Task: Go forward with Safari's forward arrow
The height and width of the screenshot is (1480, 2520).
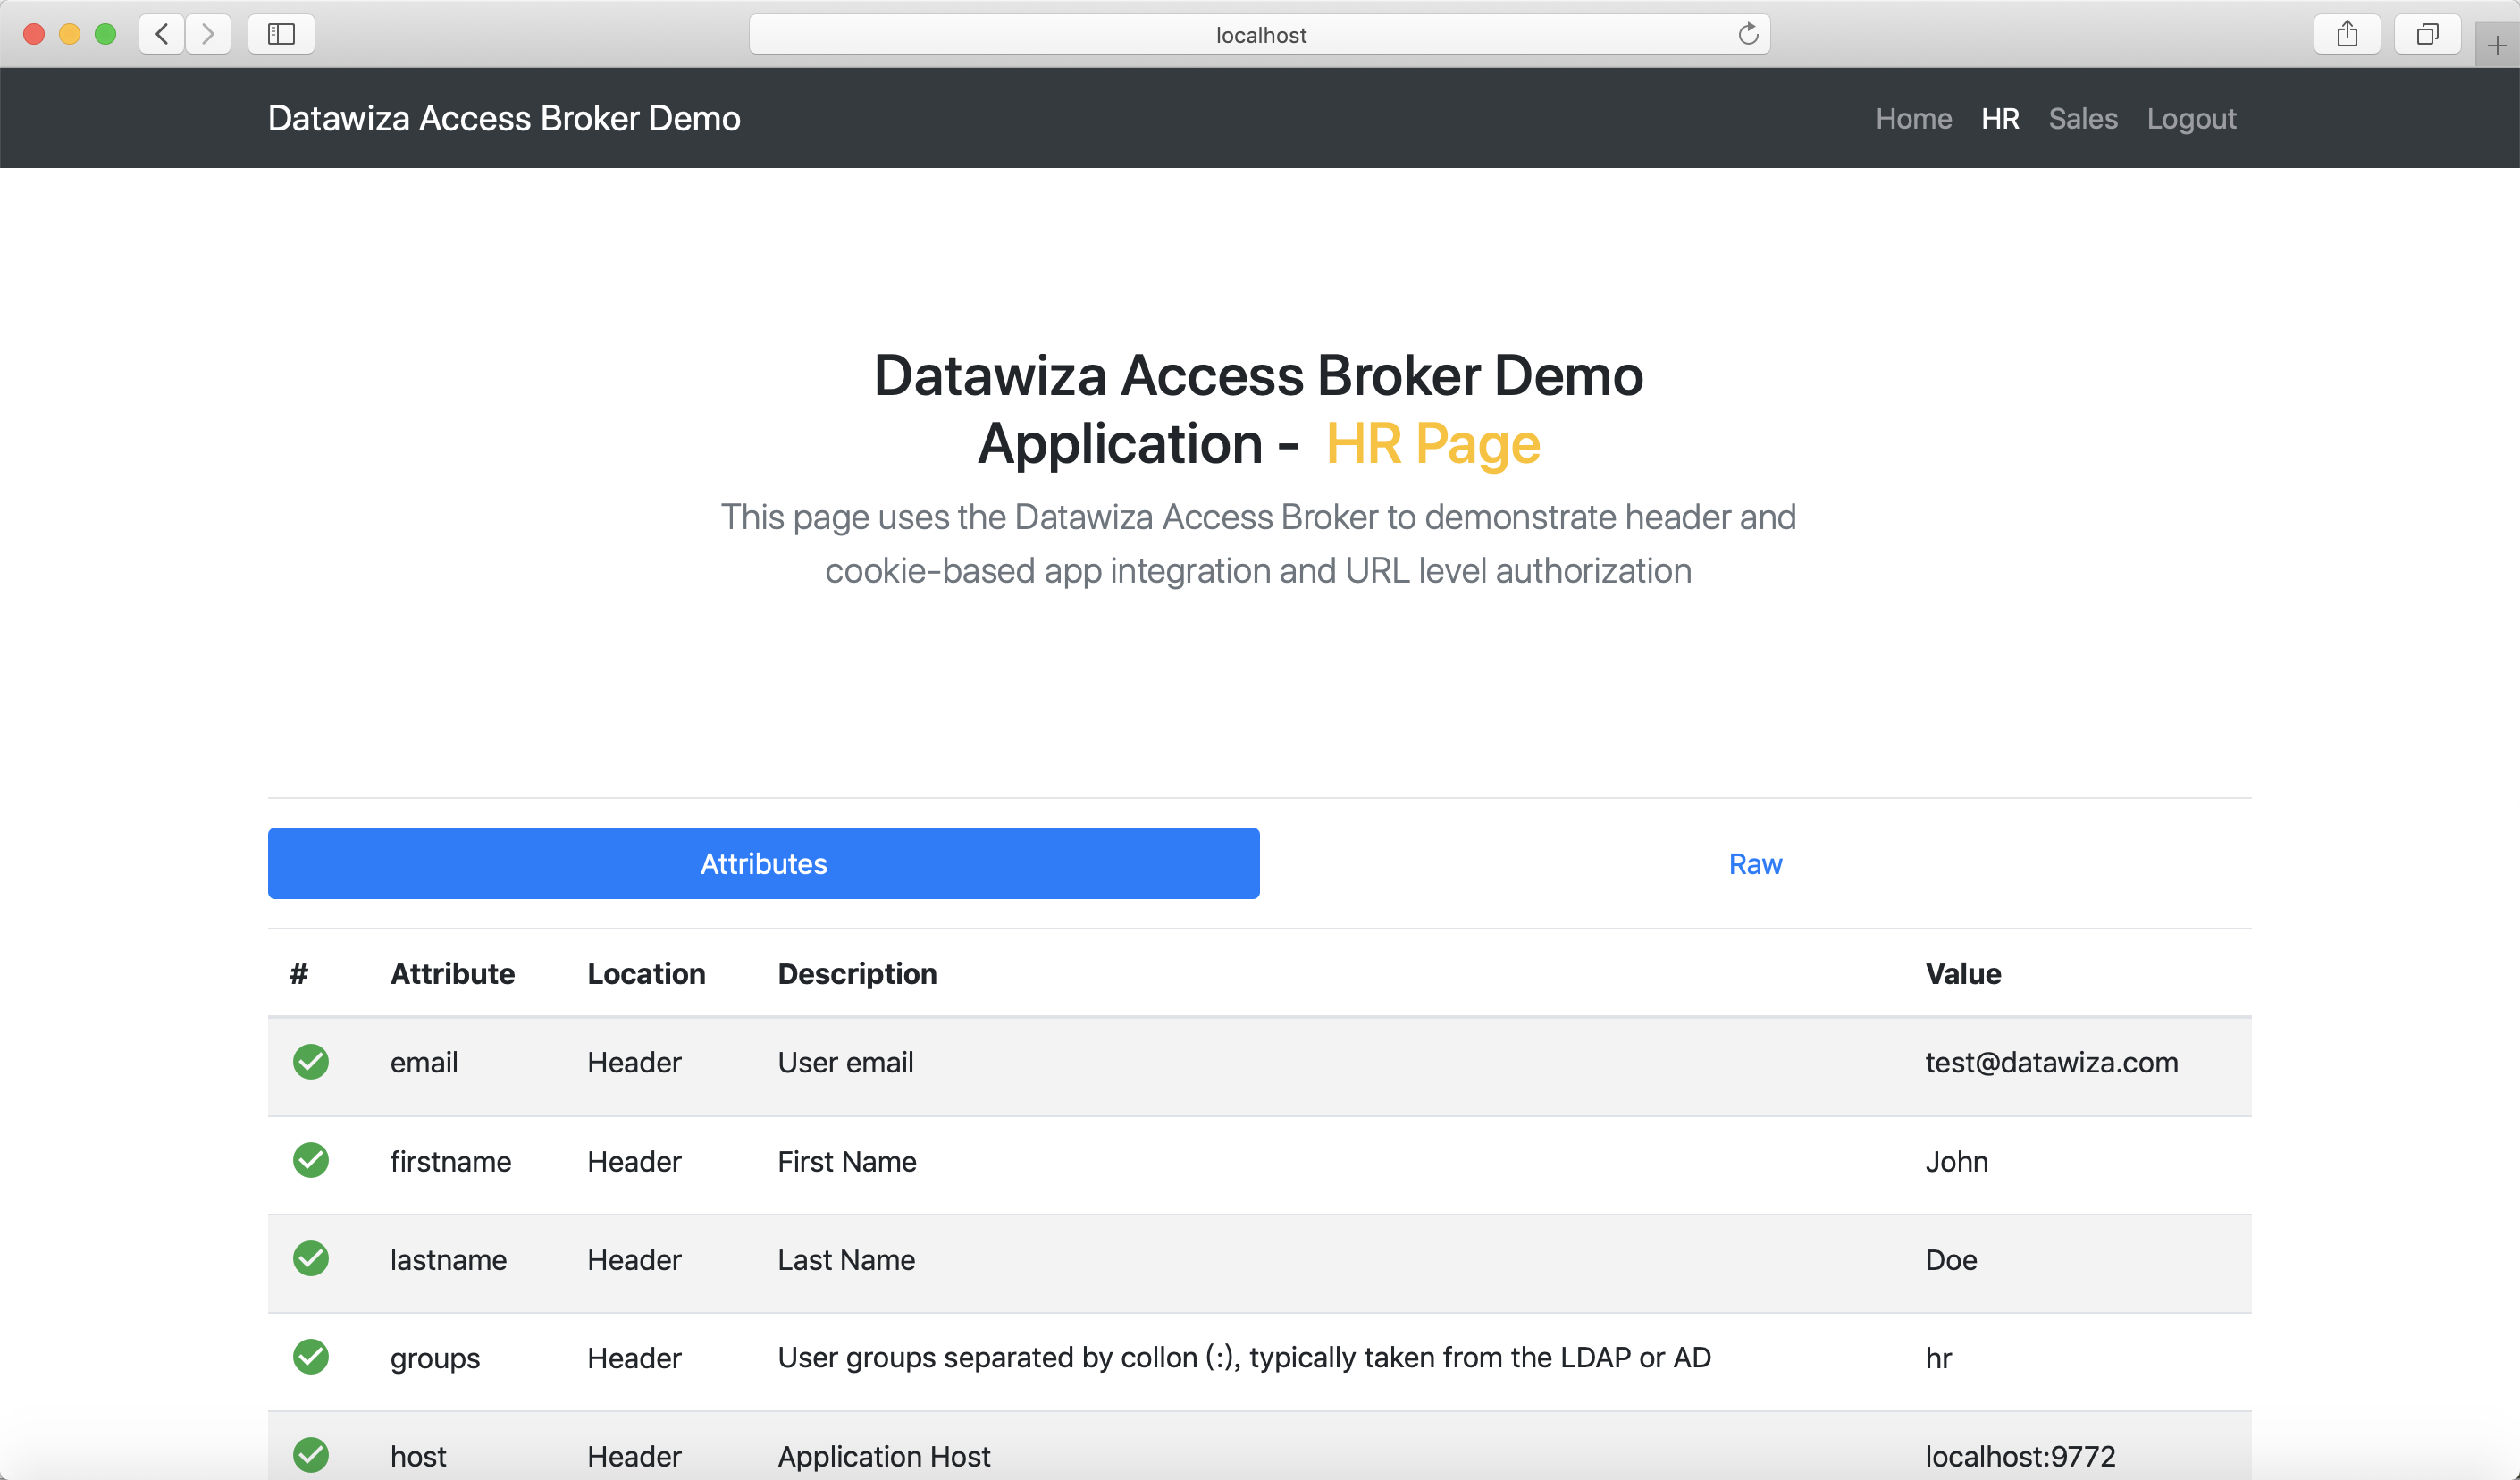Action: coord(208,34)
